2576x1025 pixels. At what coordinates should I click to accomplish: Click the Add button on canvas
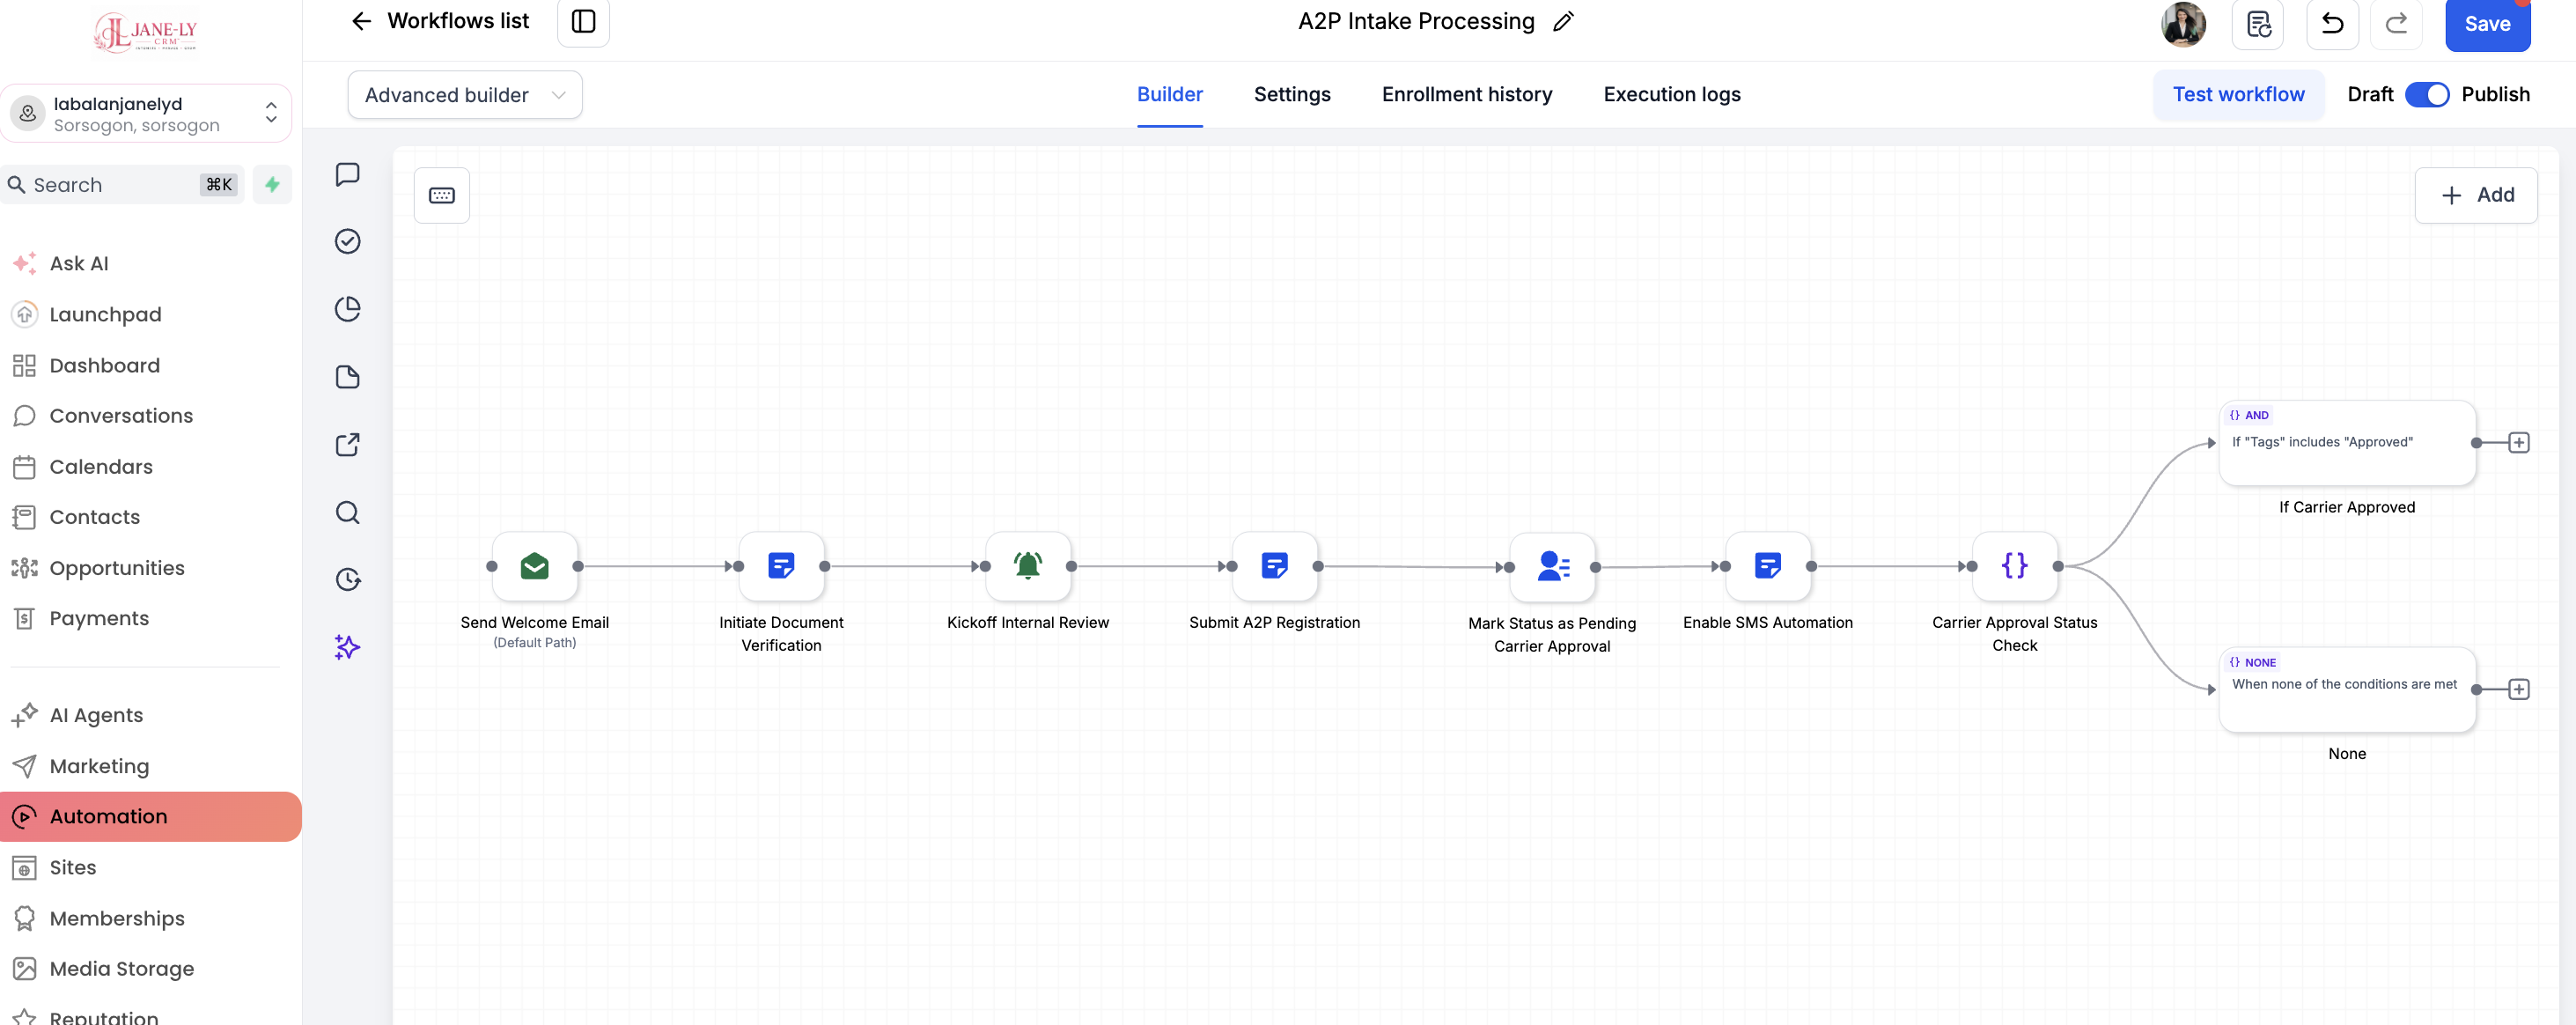pos(2476,195)
